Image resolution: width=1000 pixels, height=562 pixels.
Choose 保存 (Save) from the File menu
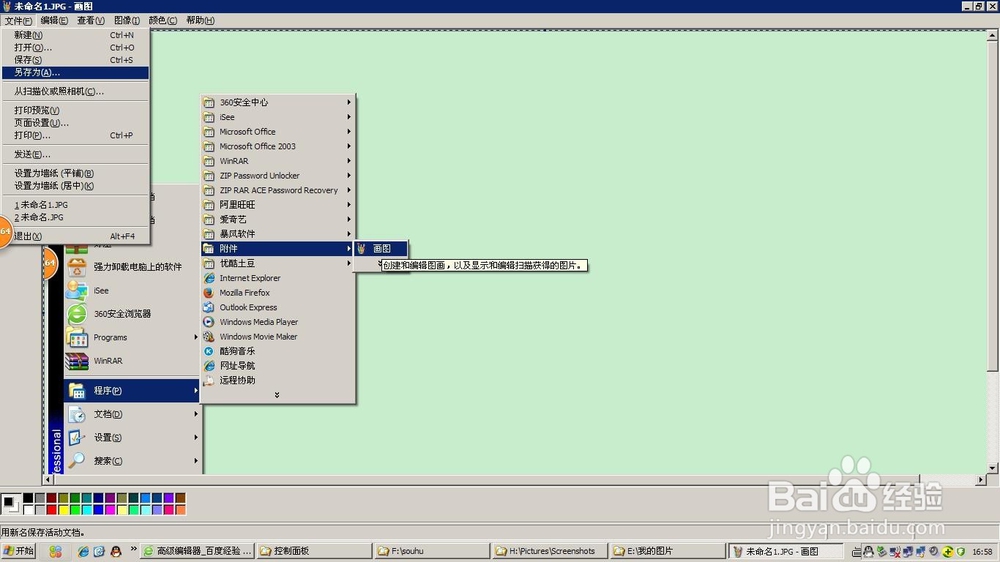[x=75, y=60]
